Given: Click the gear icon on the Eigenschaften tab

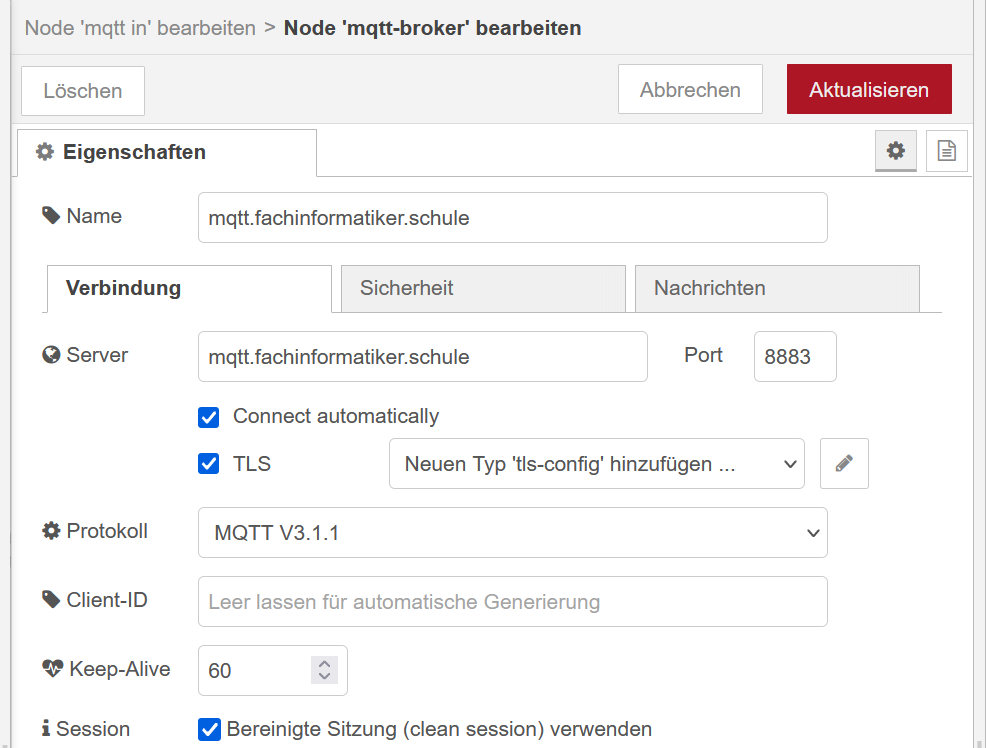Looking at the screenshot, I should coord(895,151).
